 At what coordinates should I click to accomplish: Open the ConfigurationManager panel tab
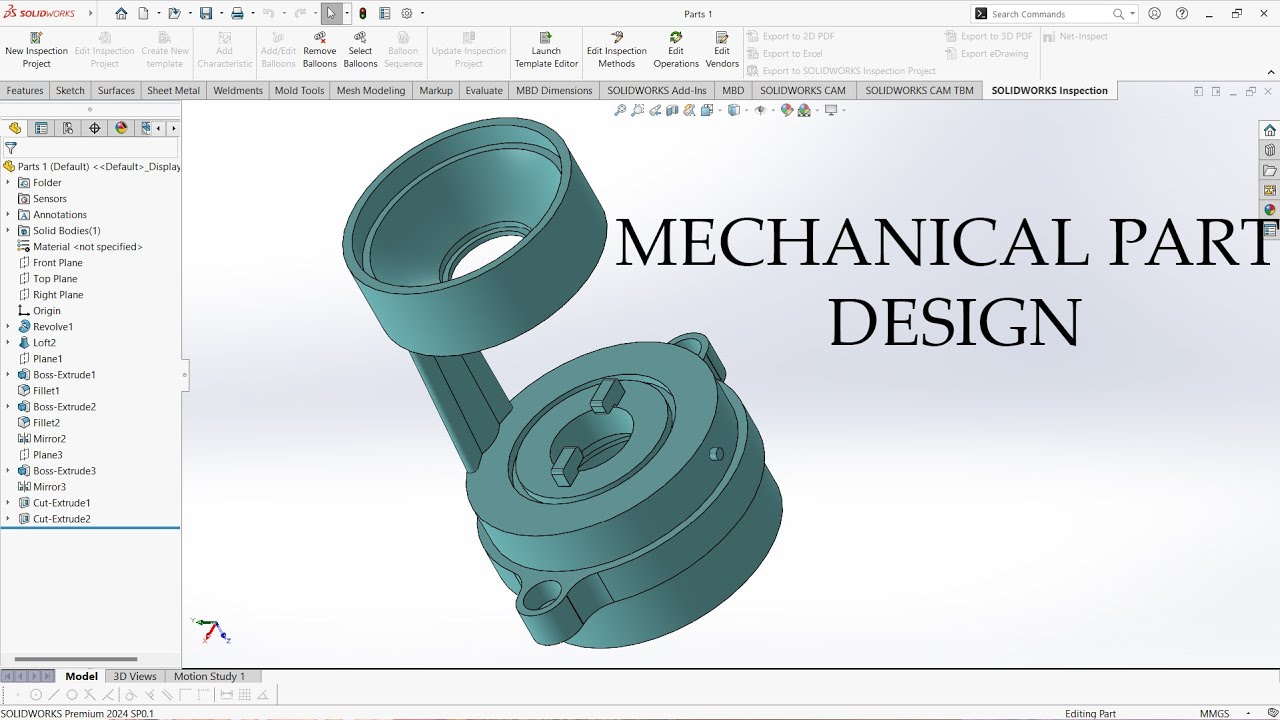pyautogui.click(x=68, y=128)
